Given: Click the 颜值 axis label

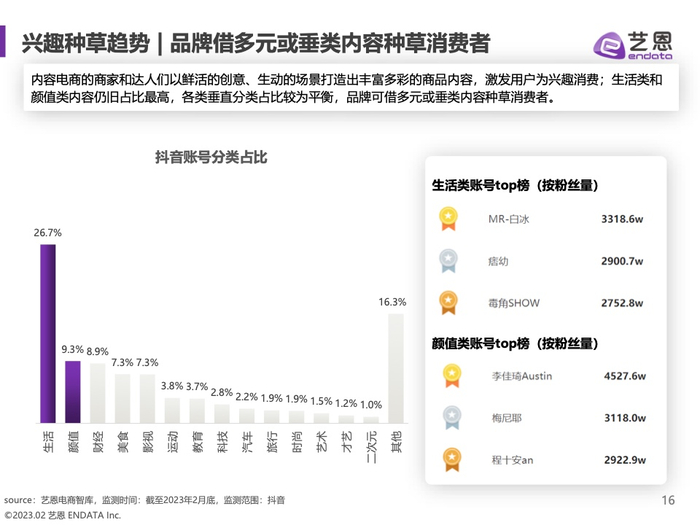Looking at the screenshot, I should coord(73,441).
